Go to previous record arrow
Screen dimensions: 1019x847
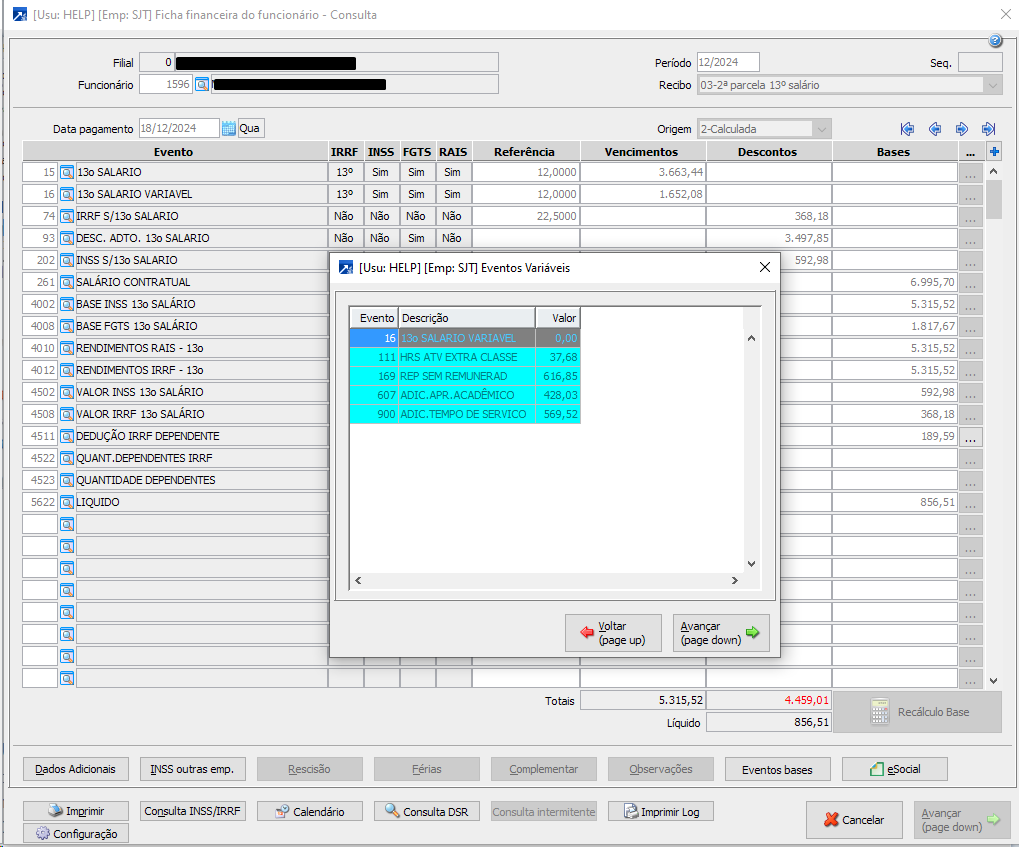(935, 129)
